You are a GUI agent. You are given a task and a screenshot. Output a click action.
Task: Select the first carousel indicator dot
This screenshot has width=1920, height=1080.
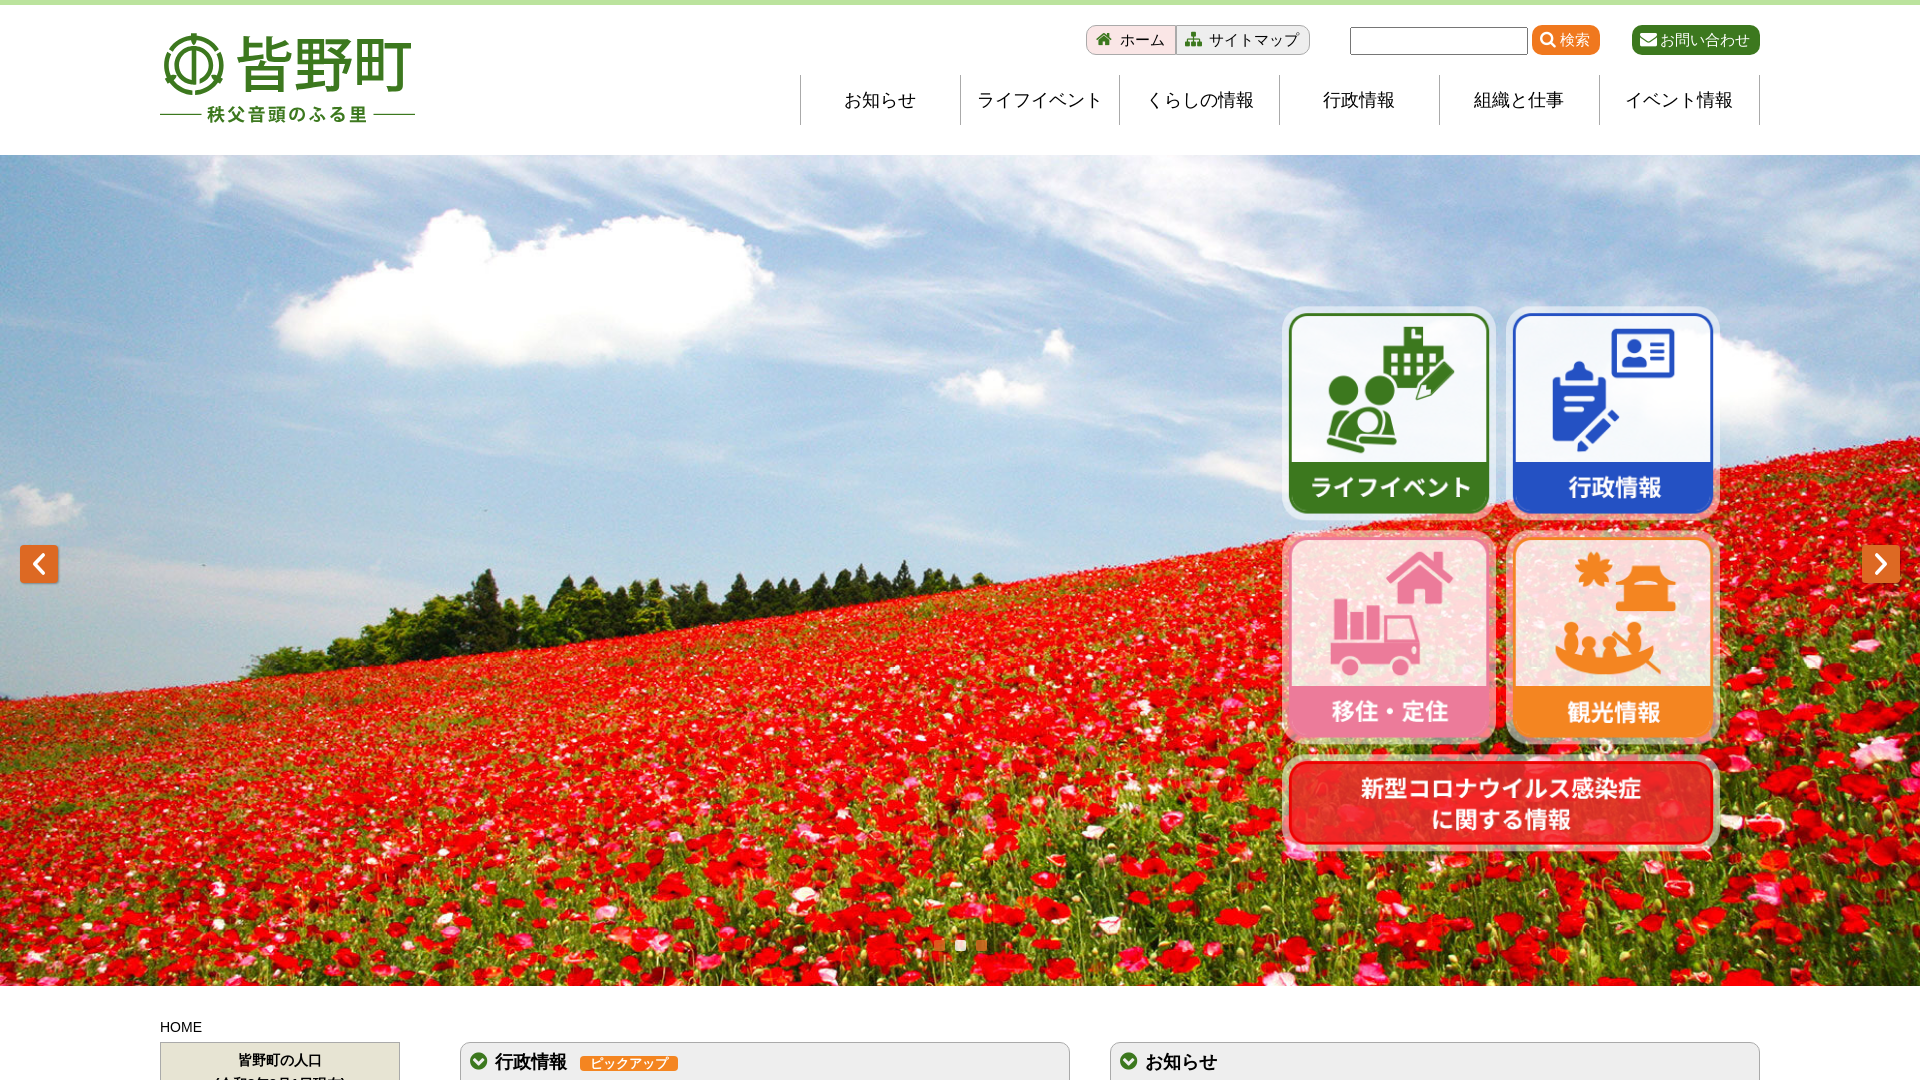[939, 945]
